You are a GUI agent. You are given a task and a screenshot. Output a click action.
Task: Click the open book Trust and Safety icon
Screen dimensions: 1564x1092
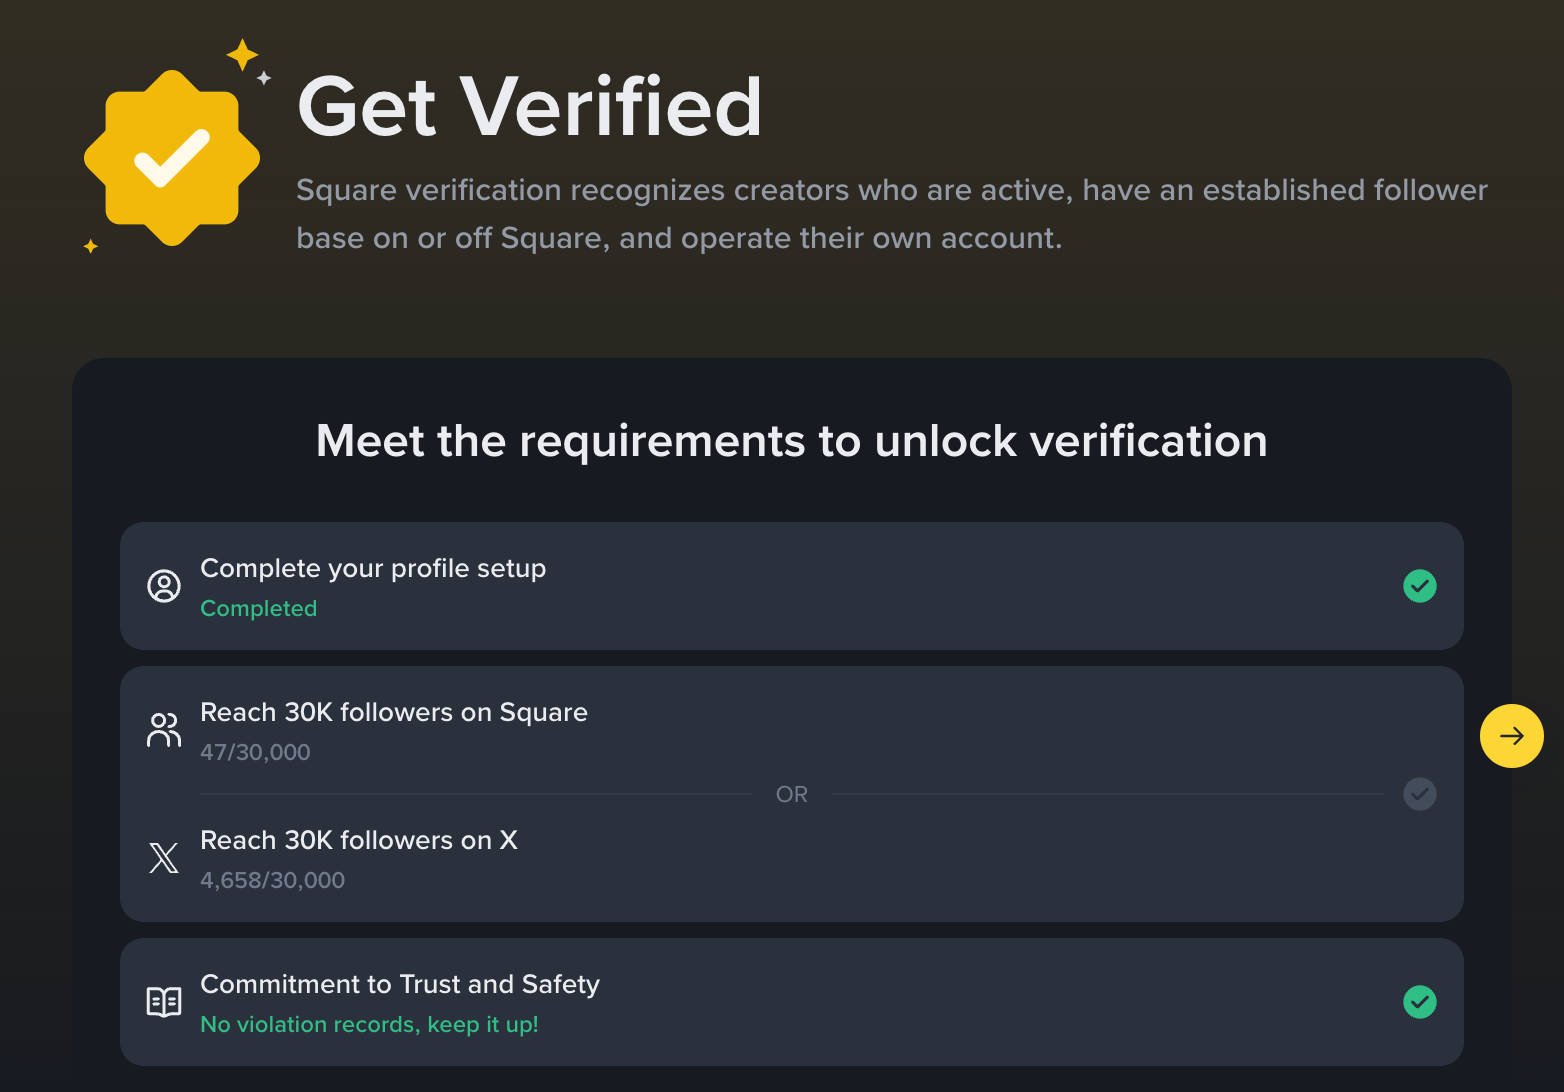coord(164,1002)
